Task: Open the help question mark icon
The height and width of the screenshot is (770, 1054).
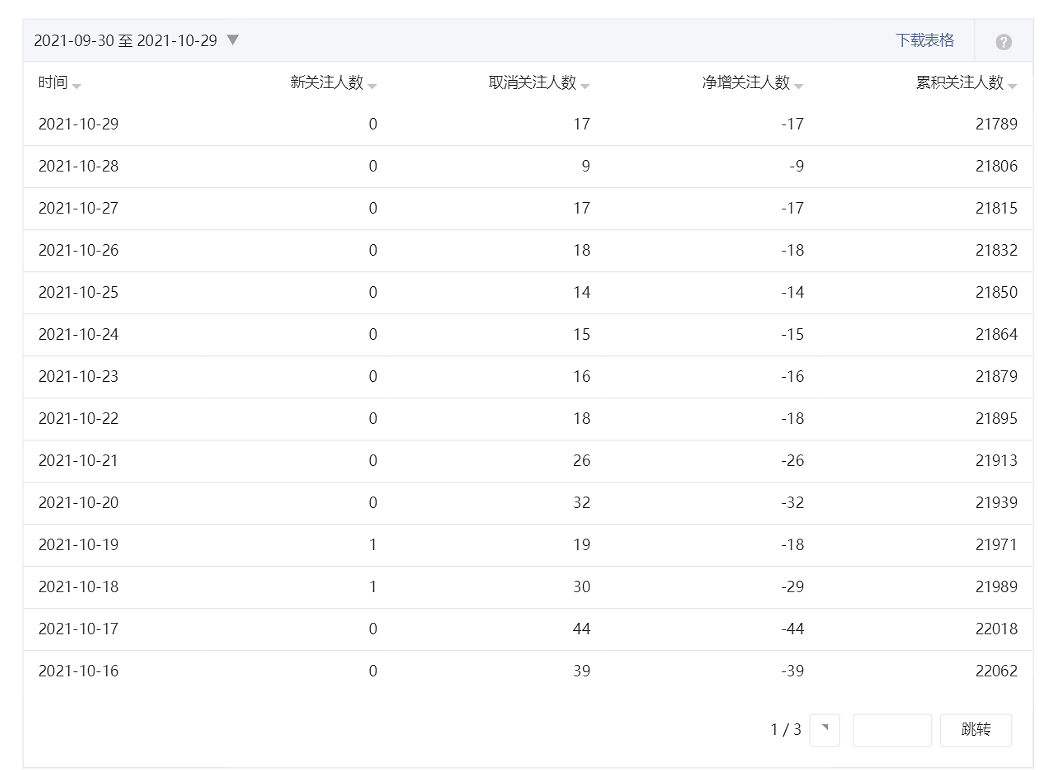Action: (x=1003, y=42)
